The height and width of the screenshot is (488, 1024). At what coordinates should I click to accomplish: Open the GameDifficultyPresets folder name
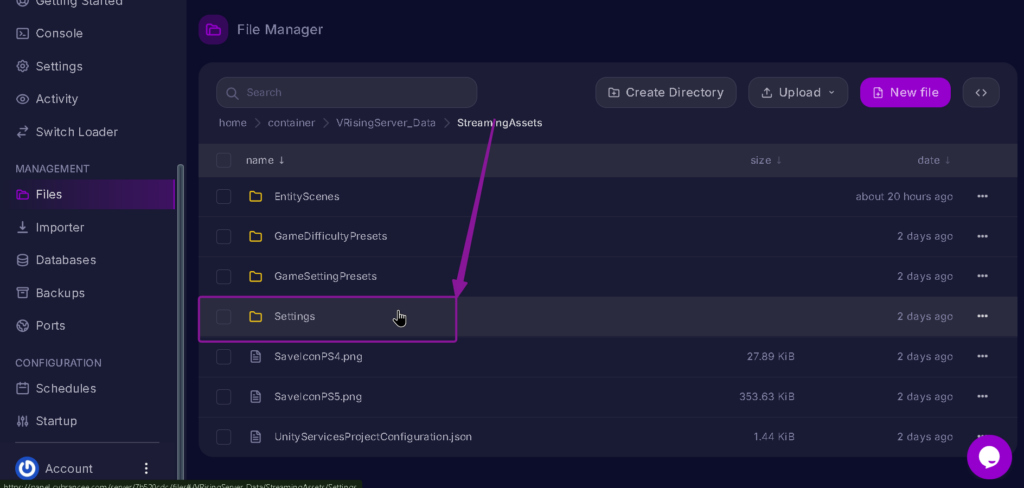tap(330, 236)
